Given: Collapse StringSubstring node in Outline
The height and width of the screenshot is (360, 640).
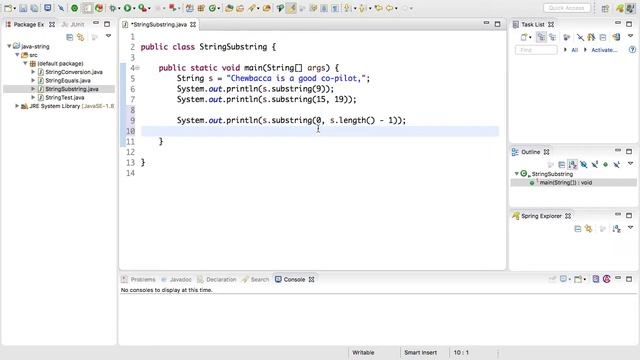Looking at the screenshot, I should (x=516, y=174).
